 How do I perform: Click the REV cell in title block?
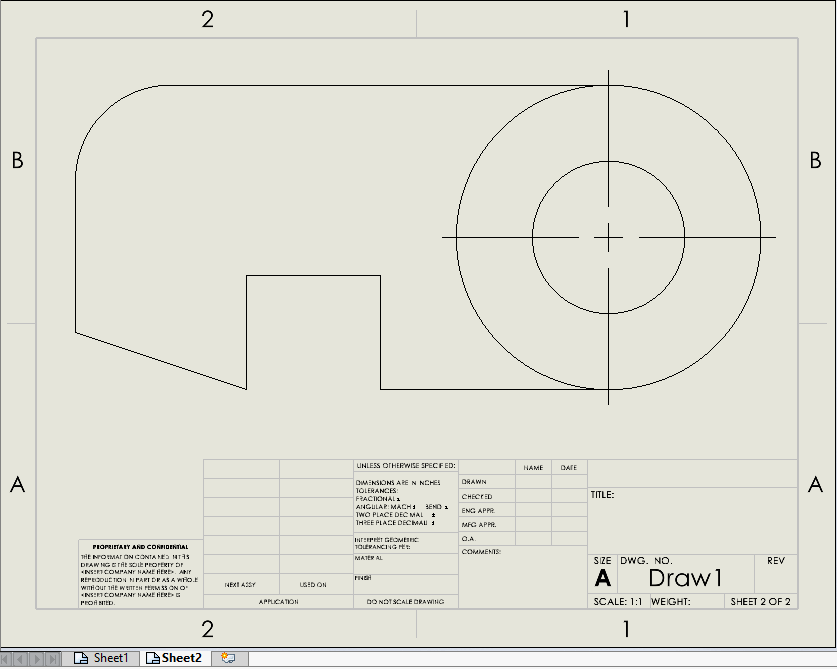click(x=776, y=573)
